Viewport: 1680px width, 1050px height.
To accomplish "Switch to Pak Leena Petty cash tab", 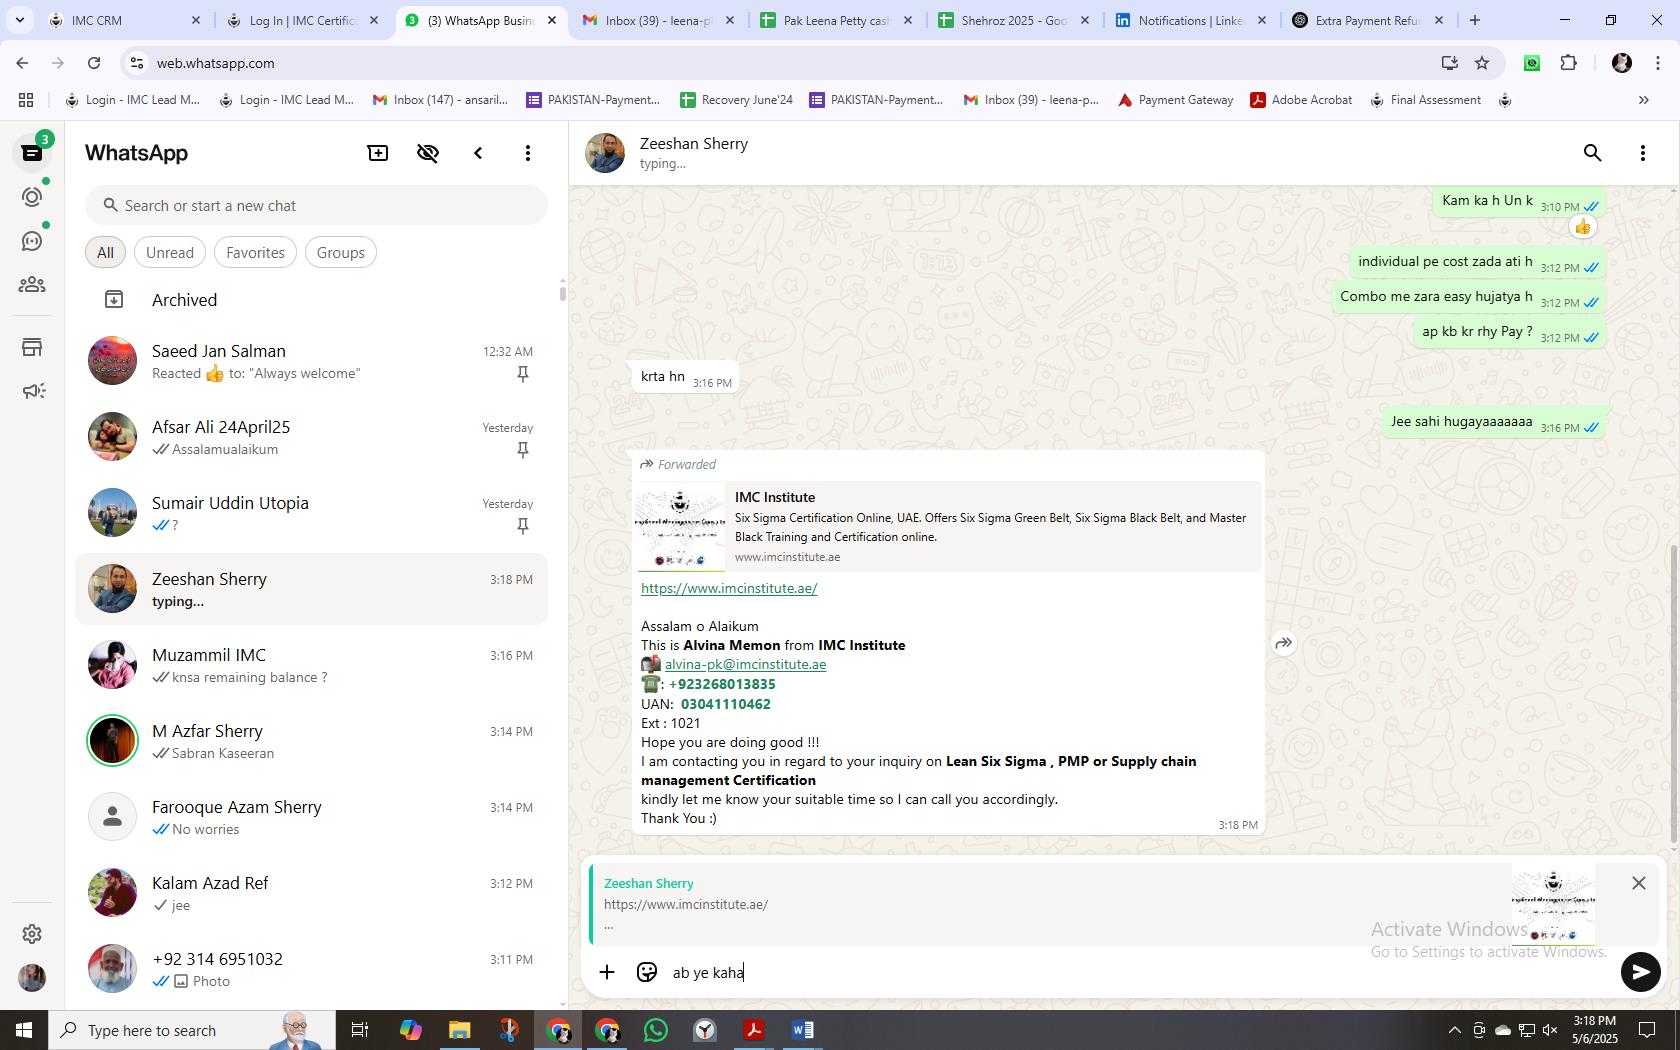I will click(x=835, y=20).
